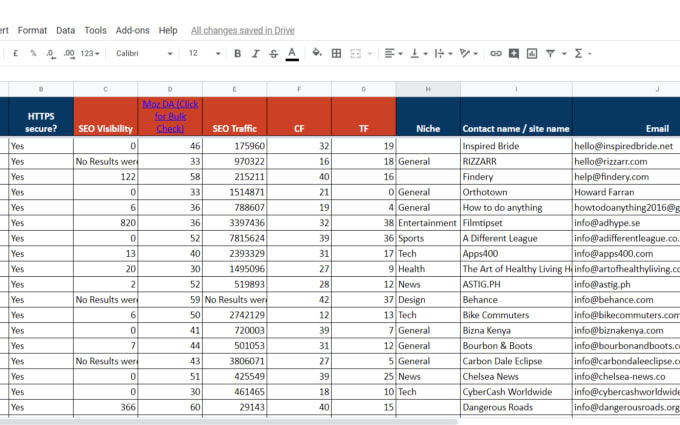Open the Tools menu
The height and width of the screenshot is (425, 680).
click(95, 30)
